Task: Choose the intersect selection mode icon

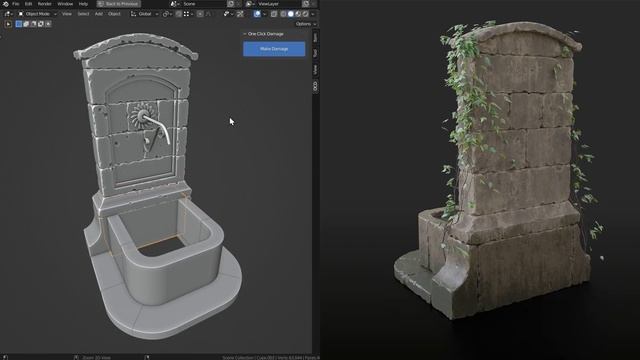Action: coord(48,24)
